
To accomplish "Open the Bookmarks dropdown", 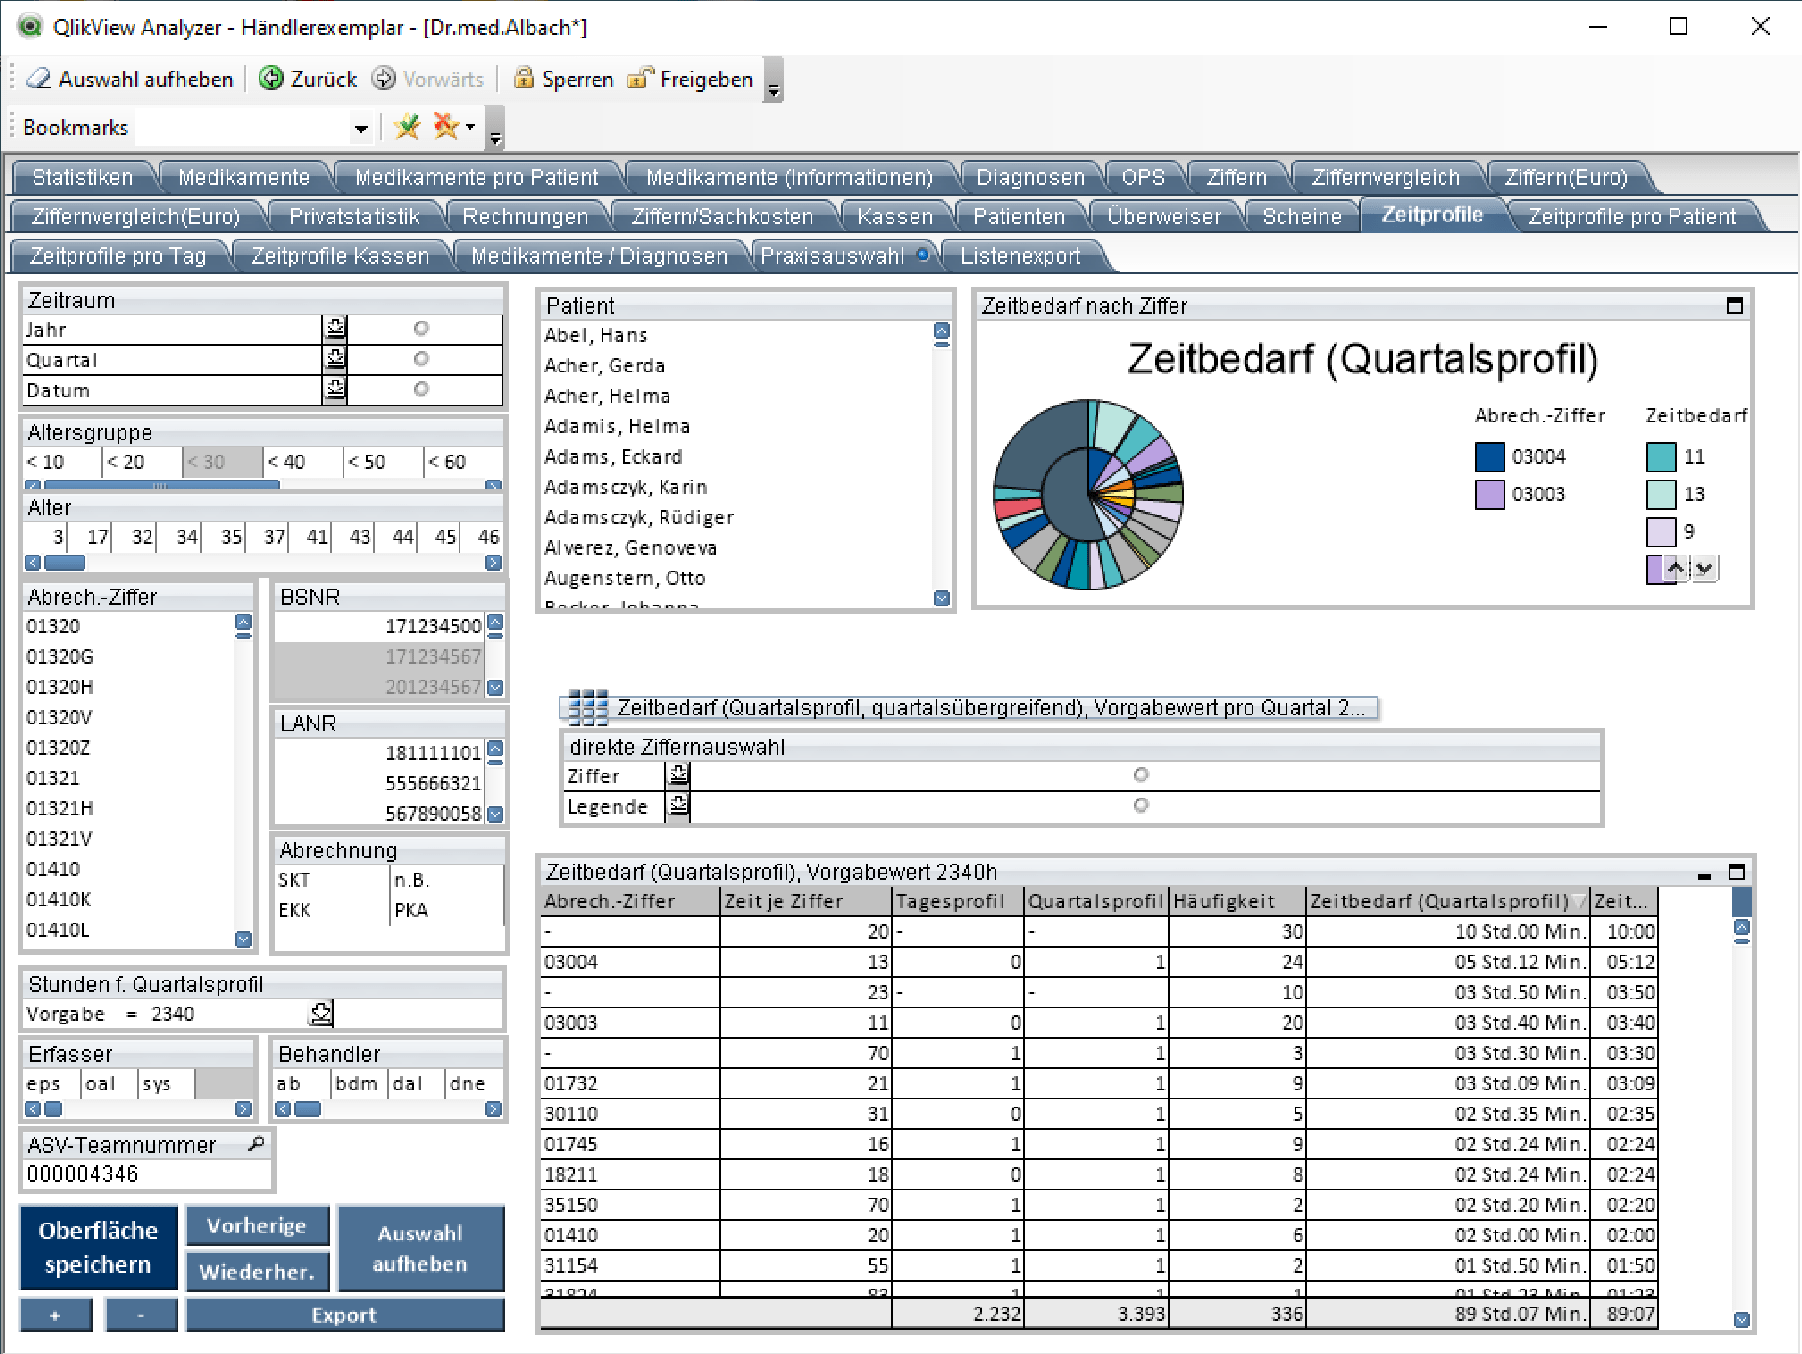I will pos(361,128).
